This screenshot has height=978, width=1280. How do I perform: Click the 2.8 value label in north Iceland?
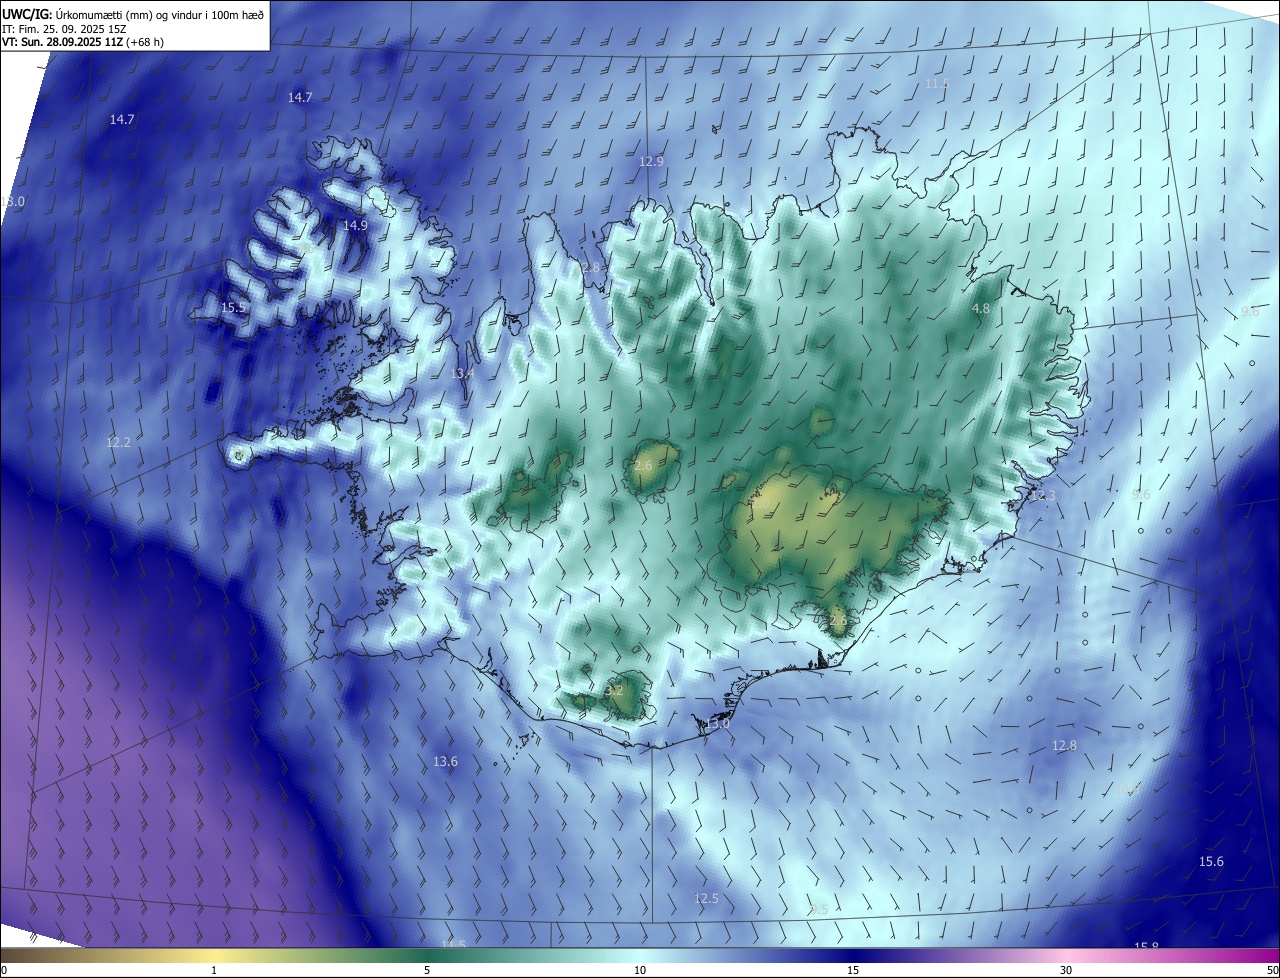click(592, 268)
